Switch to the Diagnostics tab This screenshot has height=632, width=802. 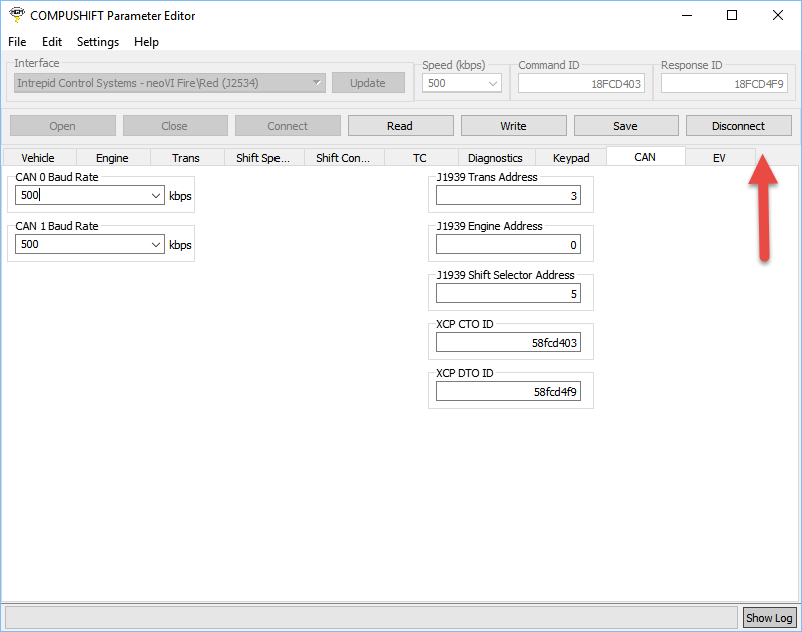pos(495,158)
